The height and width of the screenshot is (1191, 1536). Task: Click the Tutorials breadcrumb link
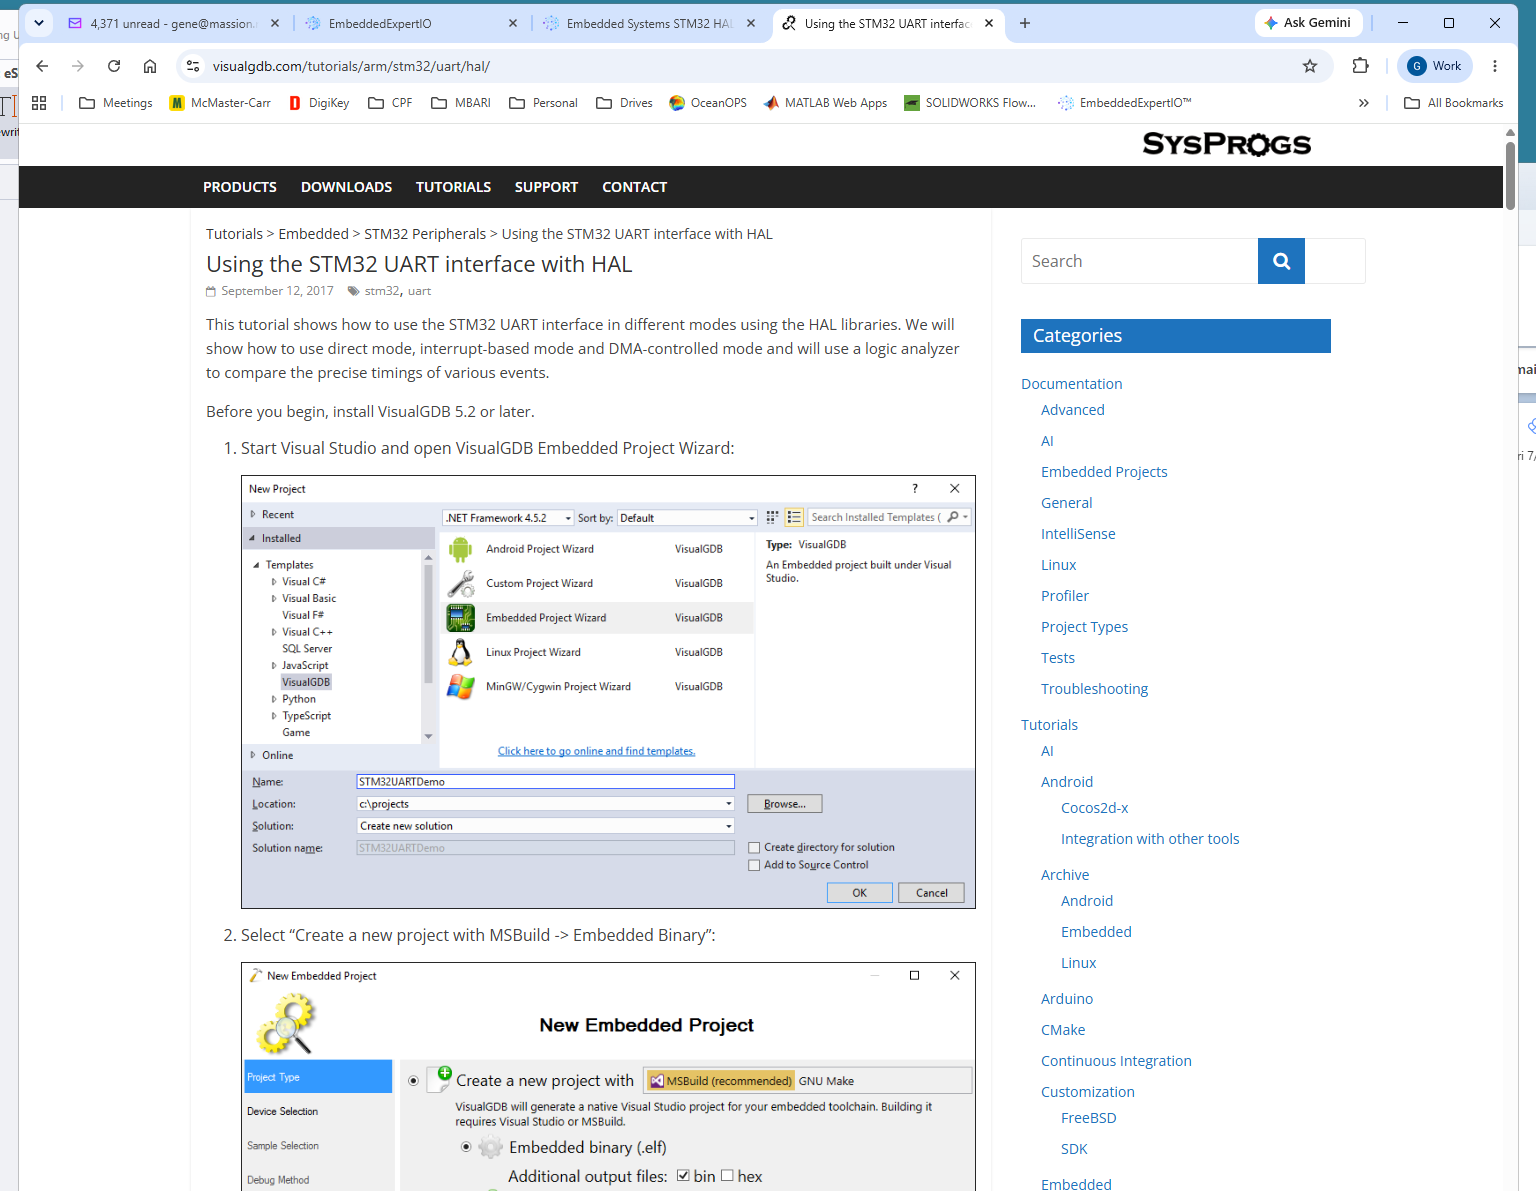[x=234, y=234]
